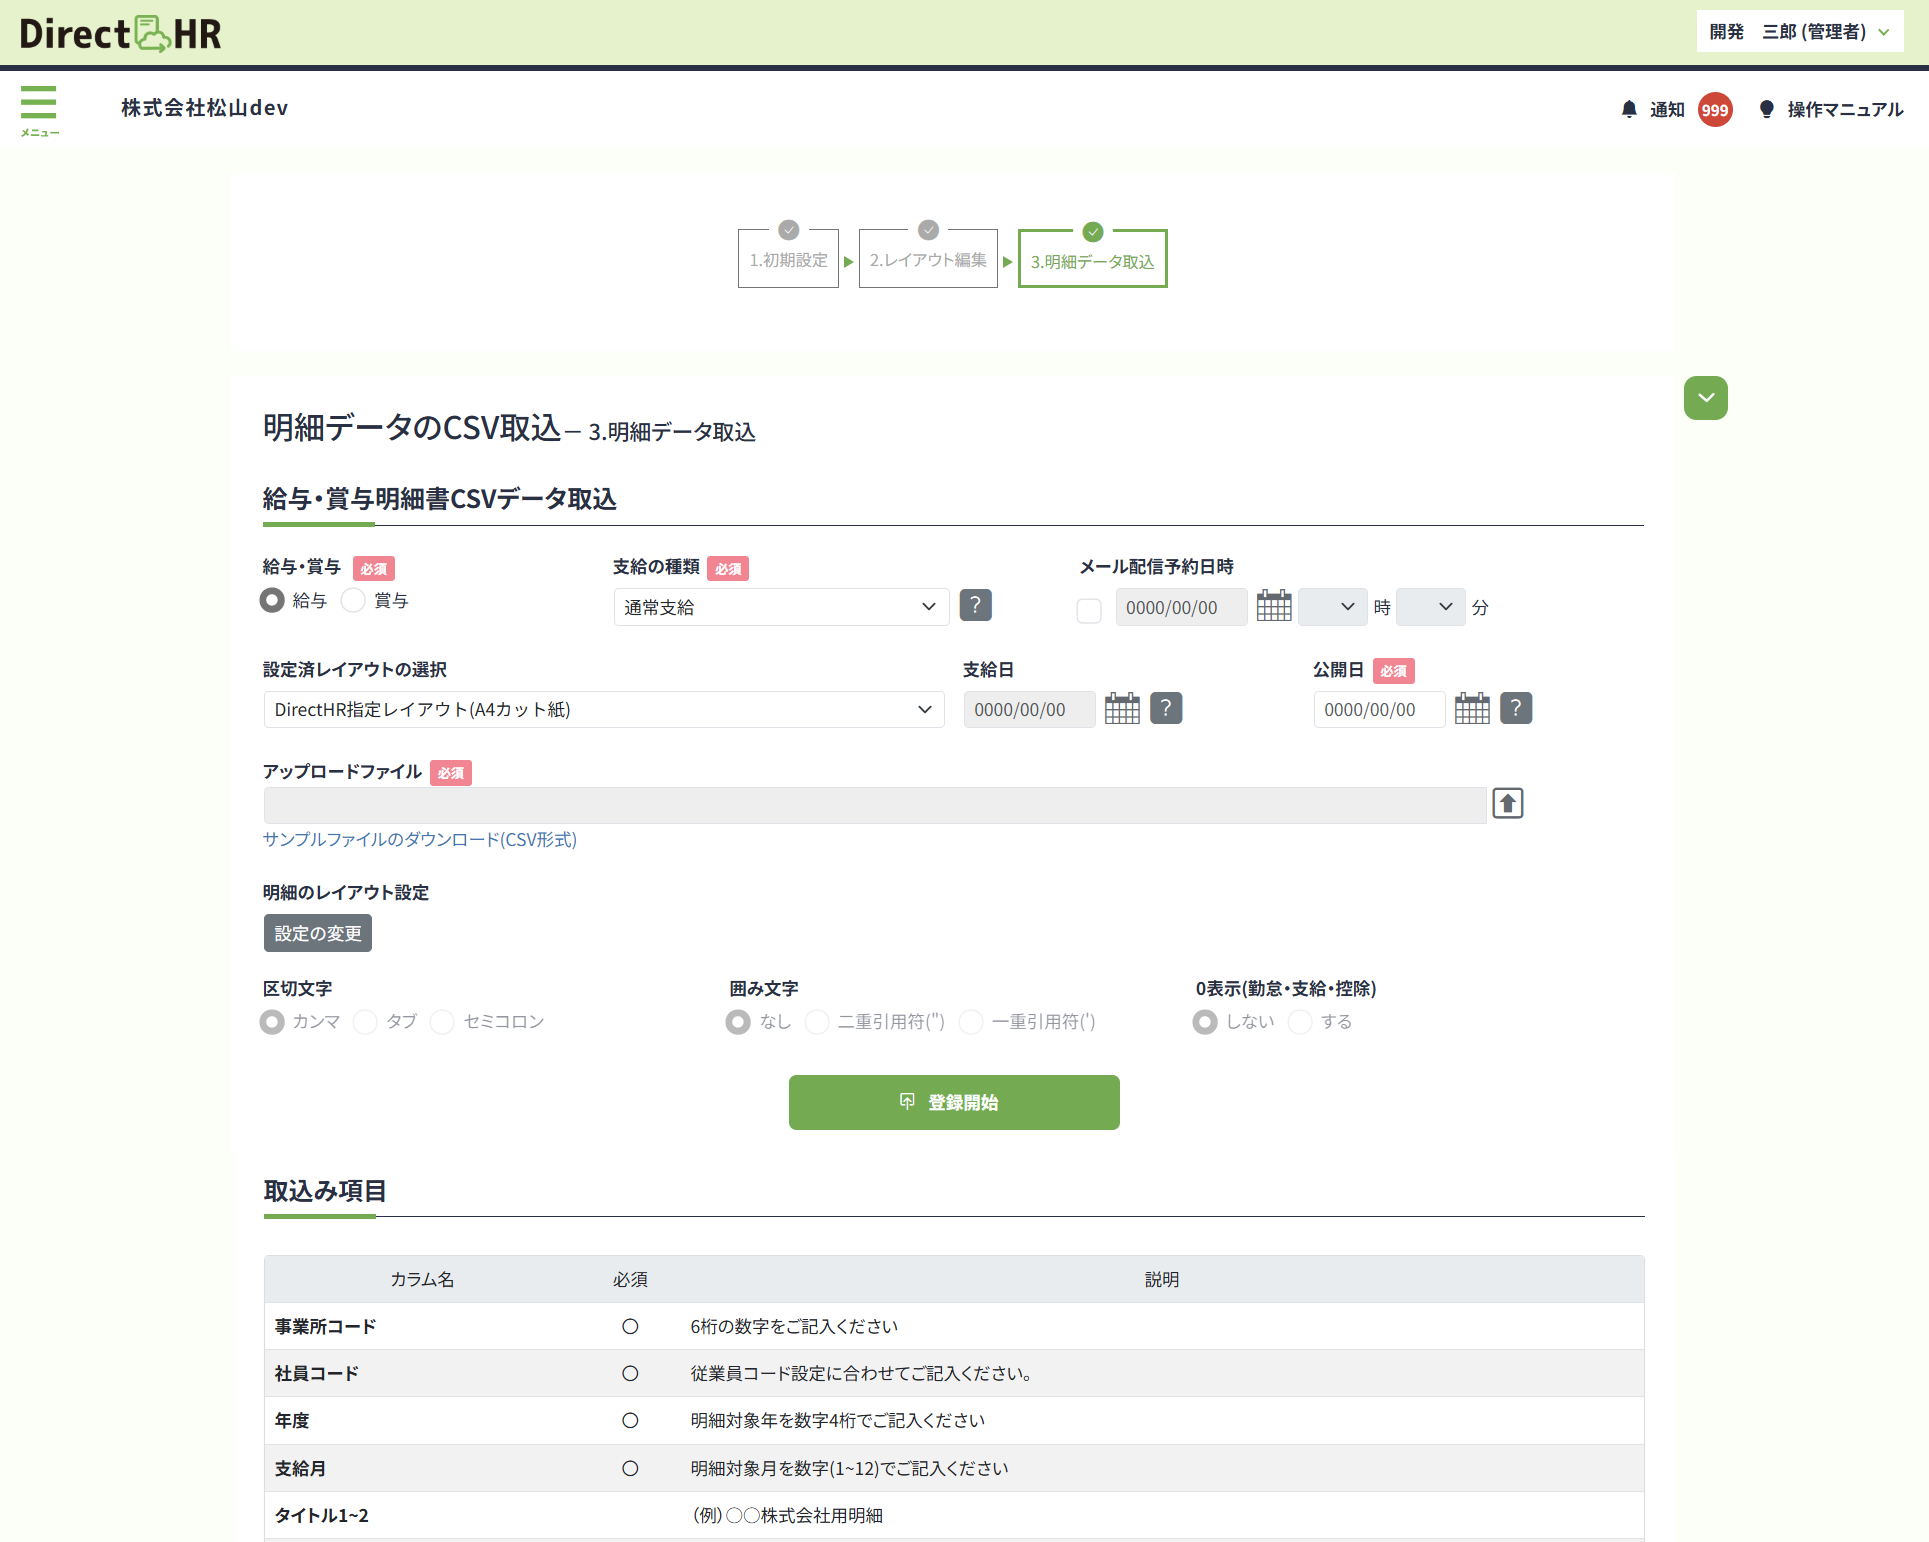Go to step 1.初期設定
The height and width of the screenshot is (1542, 1929).
coord(788,260)
